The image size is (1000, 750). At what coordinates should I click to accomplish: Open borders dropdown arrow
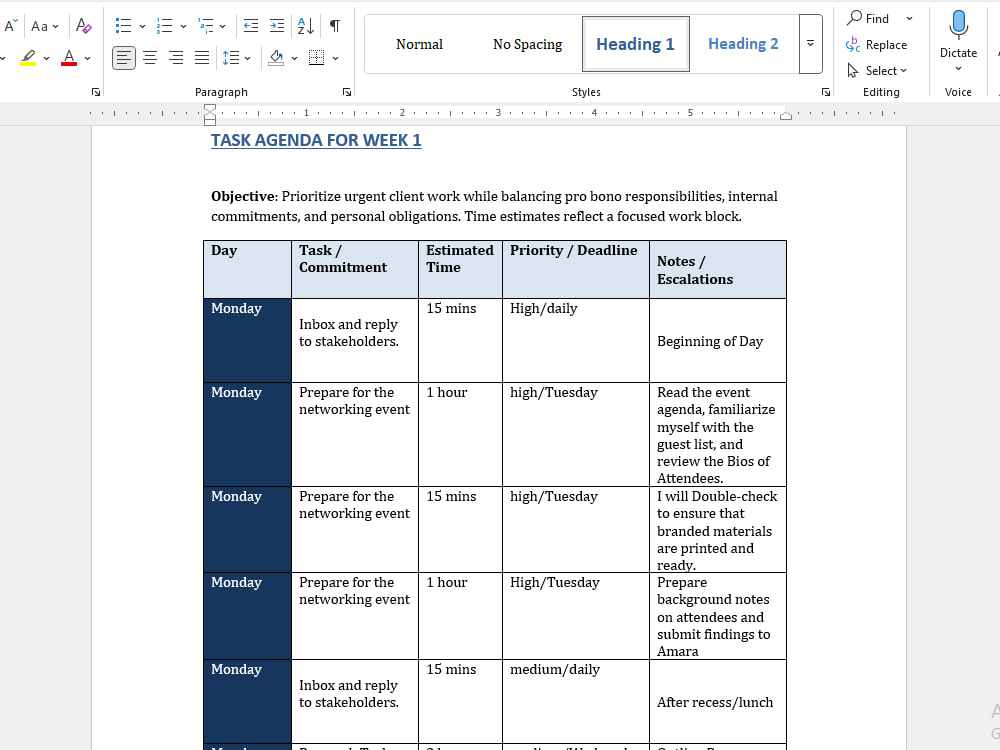click(335, 59)
